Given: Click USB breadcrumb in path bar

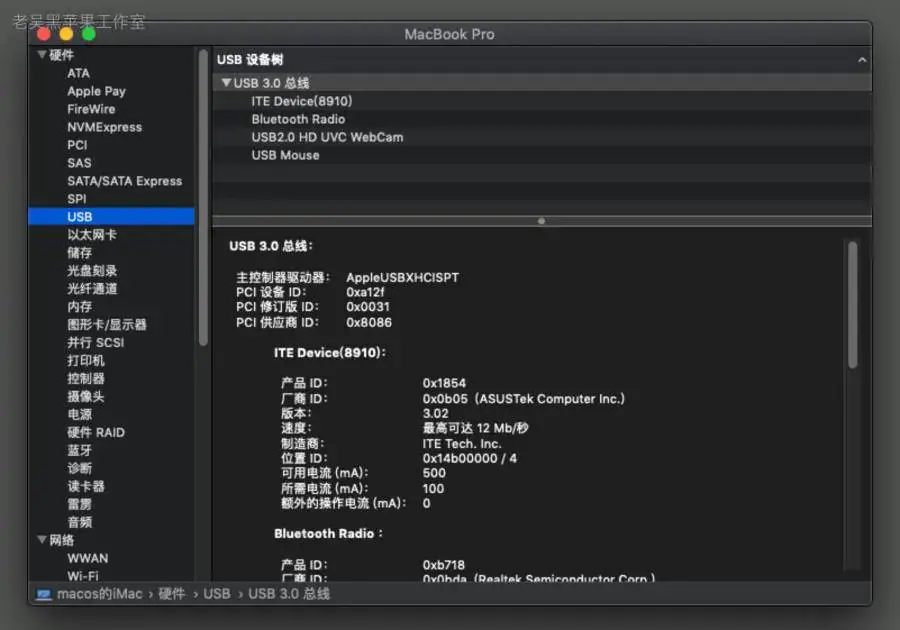Looking at the screenshot, I should 216,594.
